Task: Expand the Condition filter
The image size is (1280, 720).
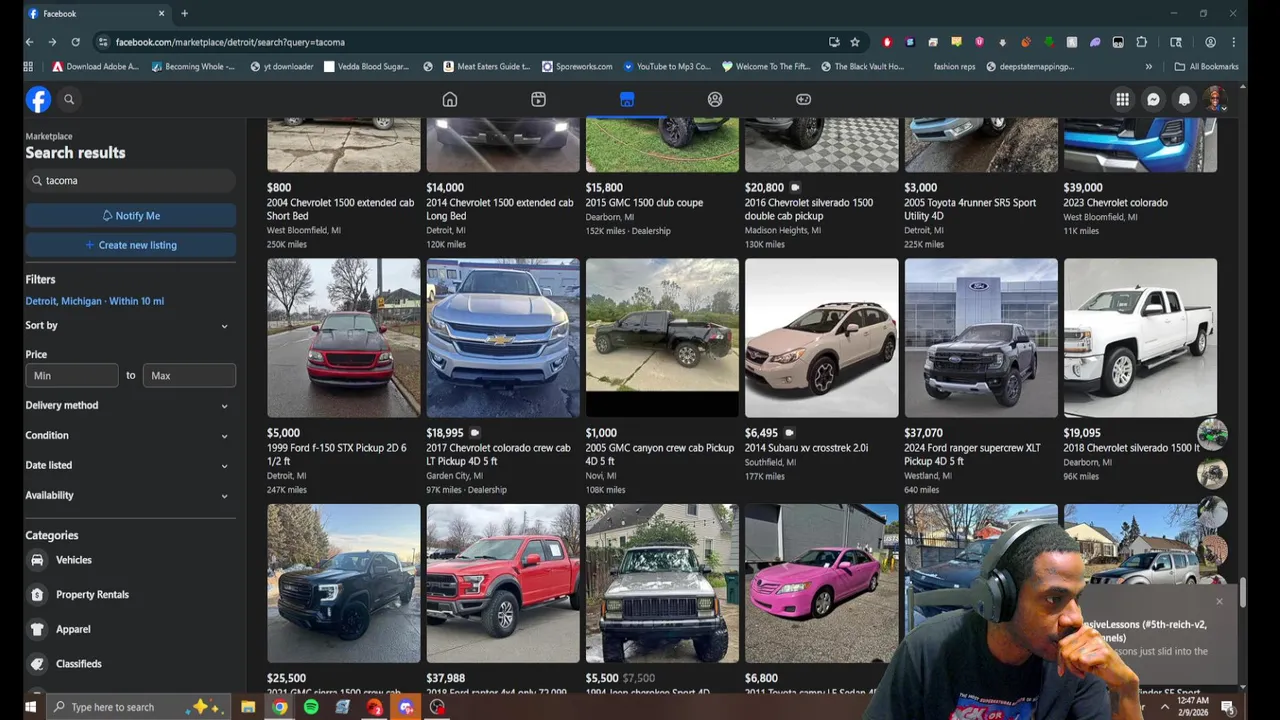Action: [x=129, y=435]
